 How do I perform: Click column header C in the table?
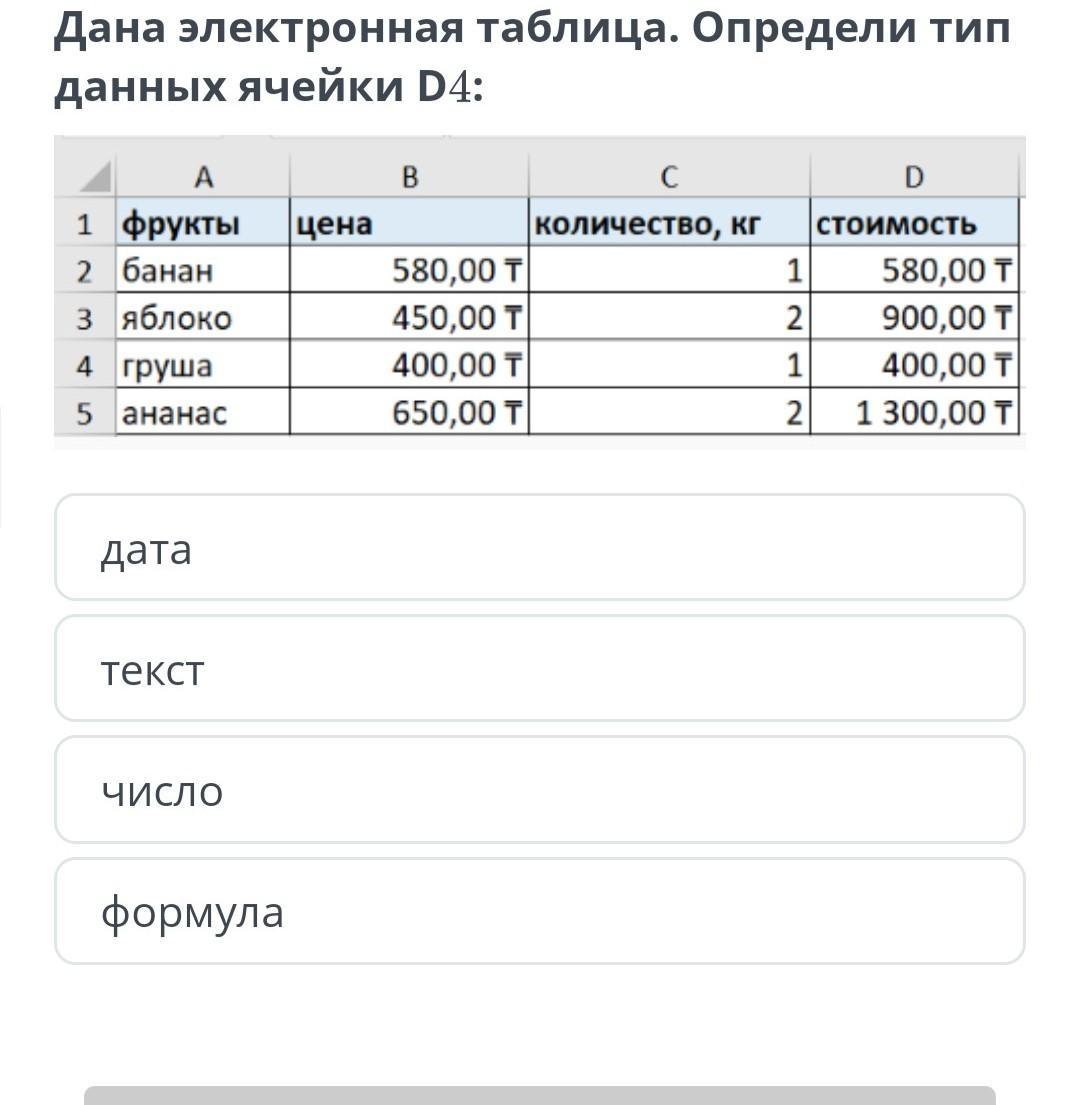tap(669, 176)
